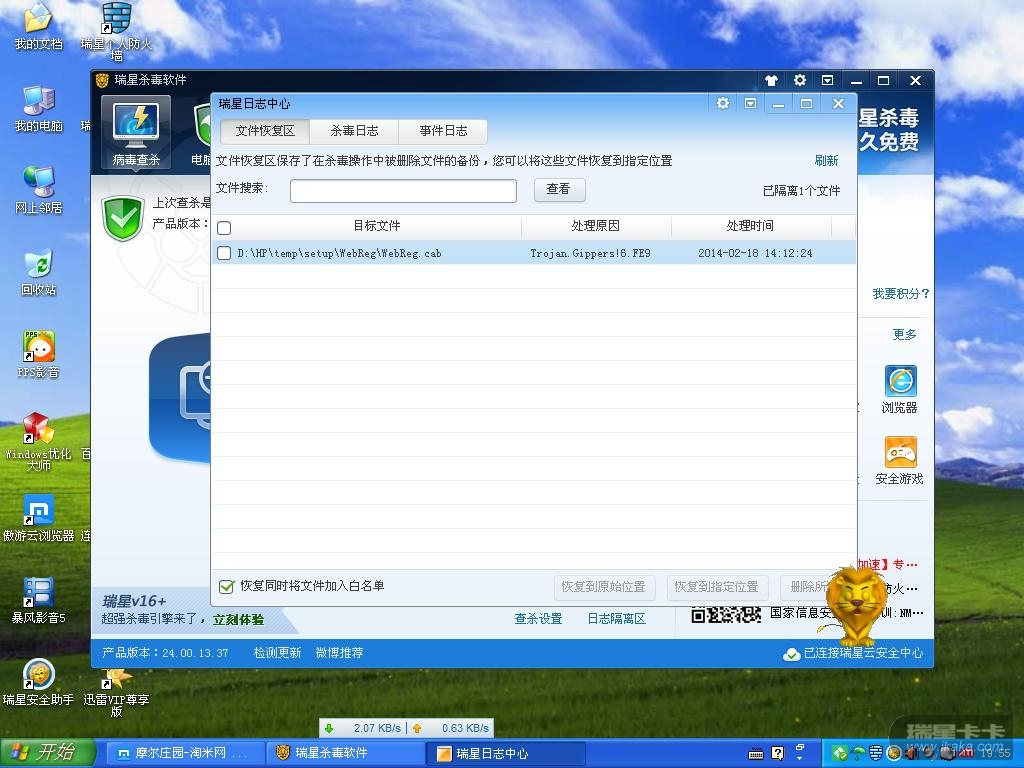Click the help question mark taskbar icon
This screenshot has height=768, width=1024.
point(777,754)
